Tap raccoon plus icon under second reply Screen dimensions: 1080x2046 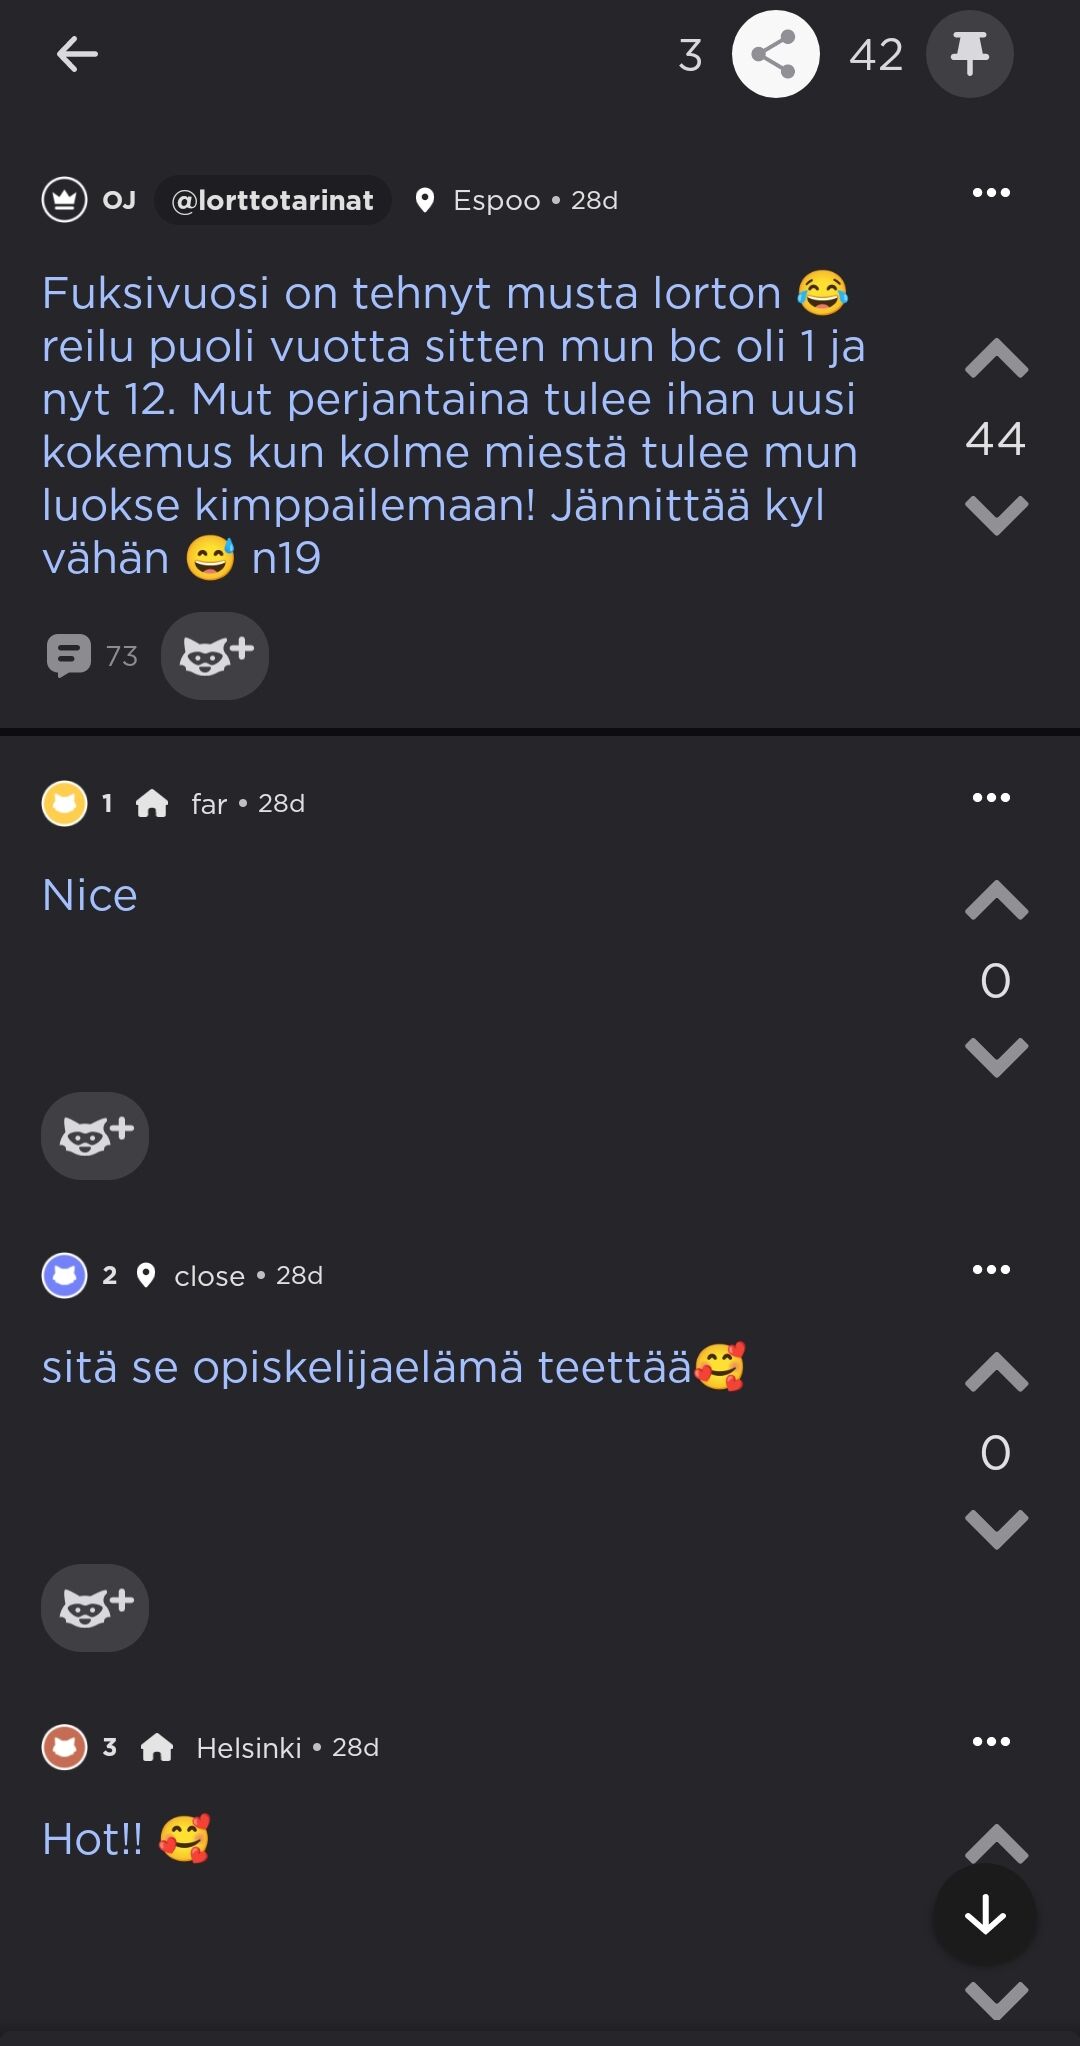point(95,1608)
